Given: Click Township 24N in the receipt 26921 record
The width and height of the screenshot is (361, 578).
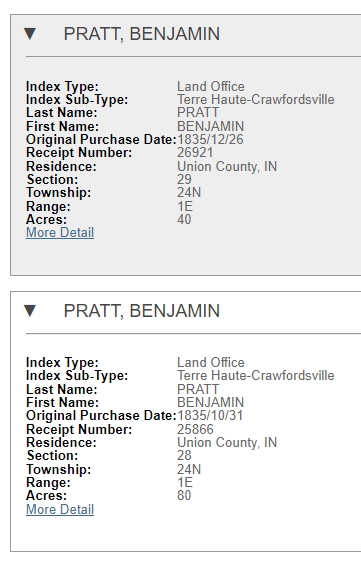Looking at the screenshot, I should (189, 192).
